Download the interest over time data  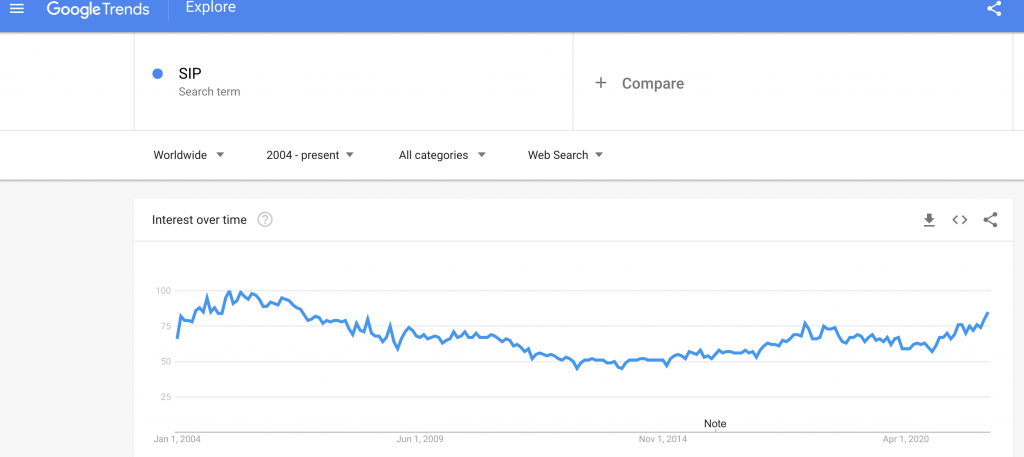929,220
